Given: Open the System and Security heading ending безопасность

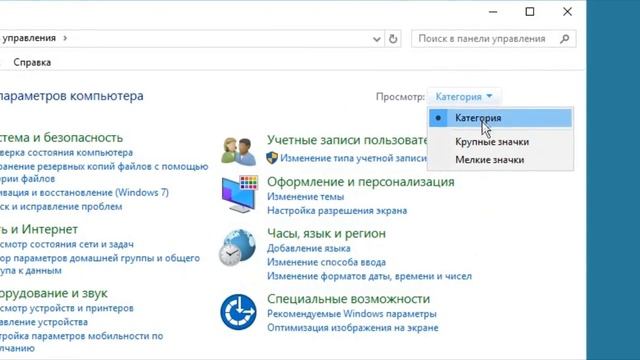Looking at the screenshot, I should tap(61, 138).
